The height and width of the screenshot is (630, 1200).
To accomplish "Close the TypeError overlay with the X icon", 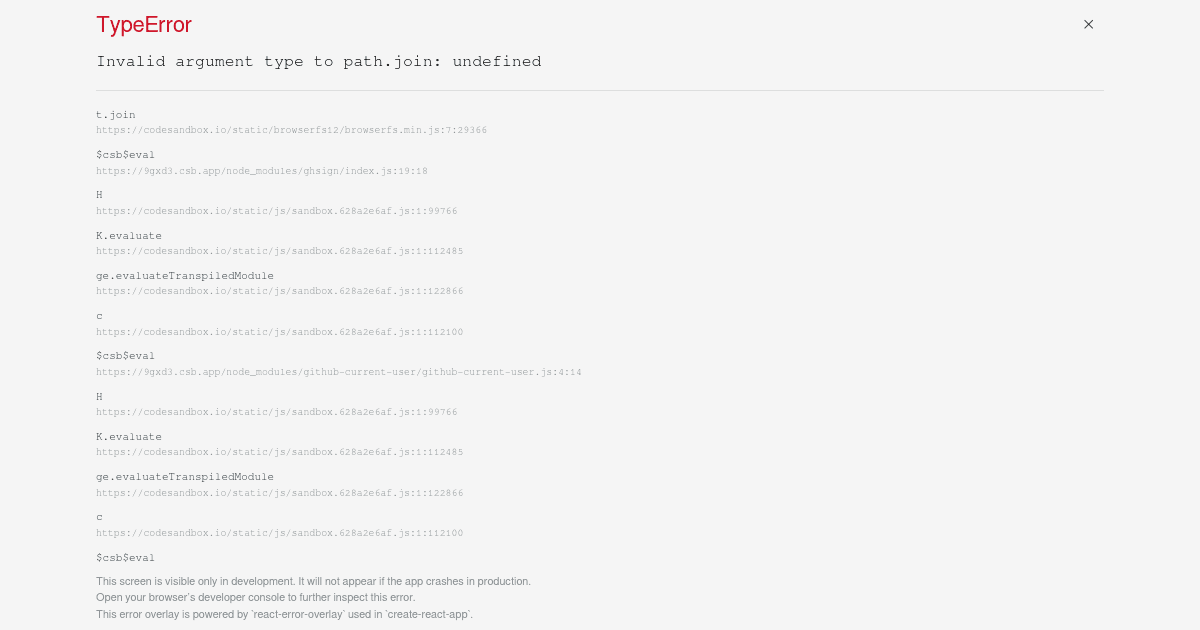I will click(1088, 24).
